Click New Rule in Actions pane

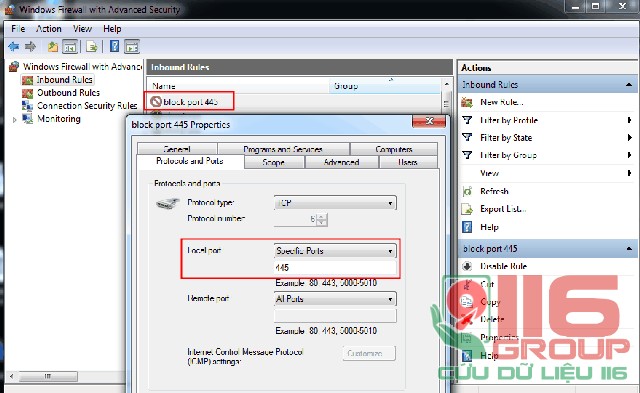[501, 102]
